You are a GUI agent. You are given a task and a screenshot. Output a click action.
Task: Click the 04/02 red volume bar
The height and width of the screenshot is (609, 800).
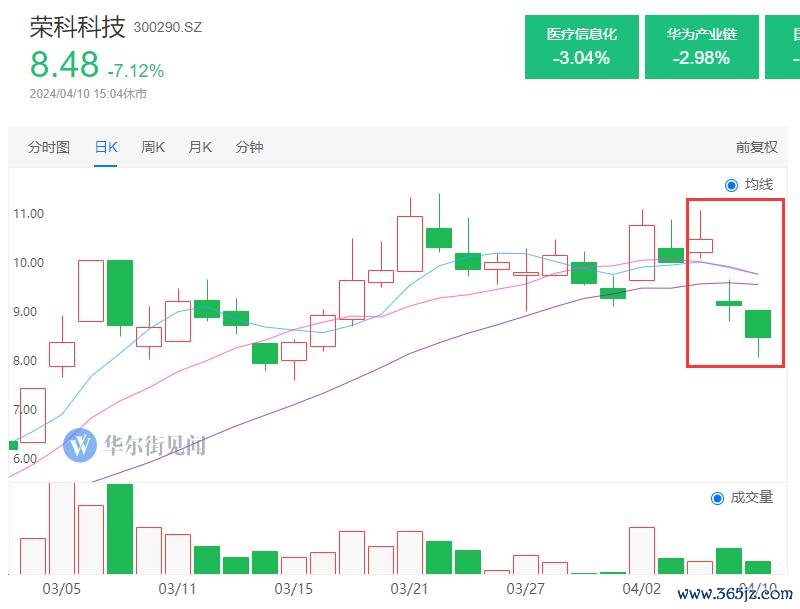pos(641,550)
